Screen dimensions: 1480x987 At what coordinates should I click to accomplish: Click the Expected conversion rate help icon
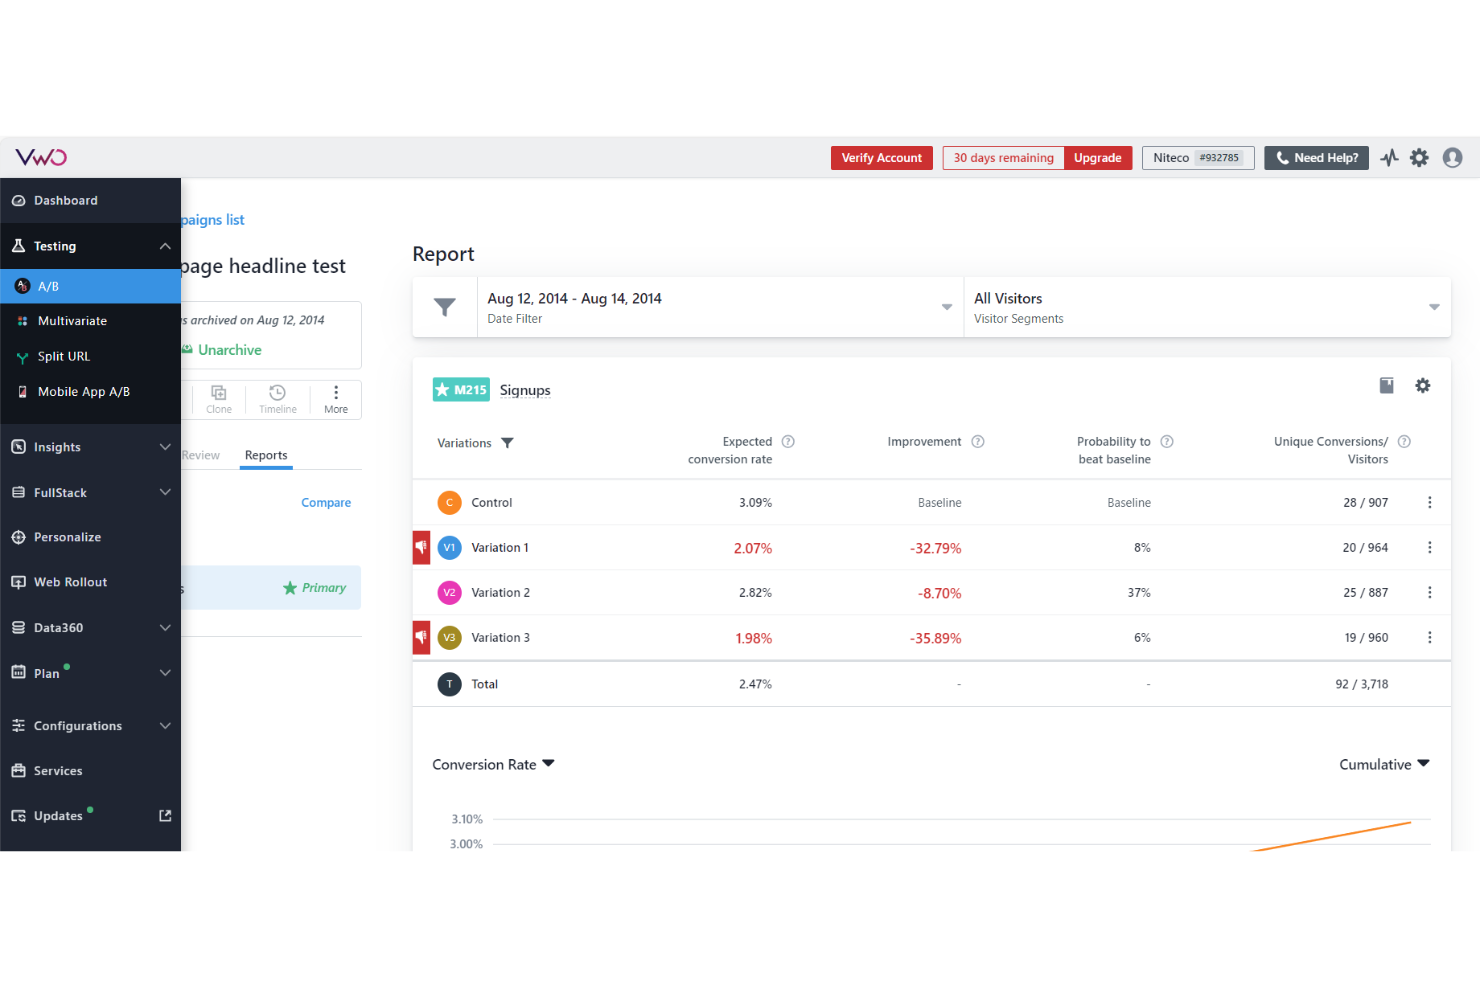[788, 442]
